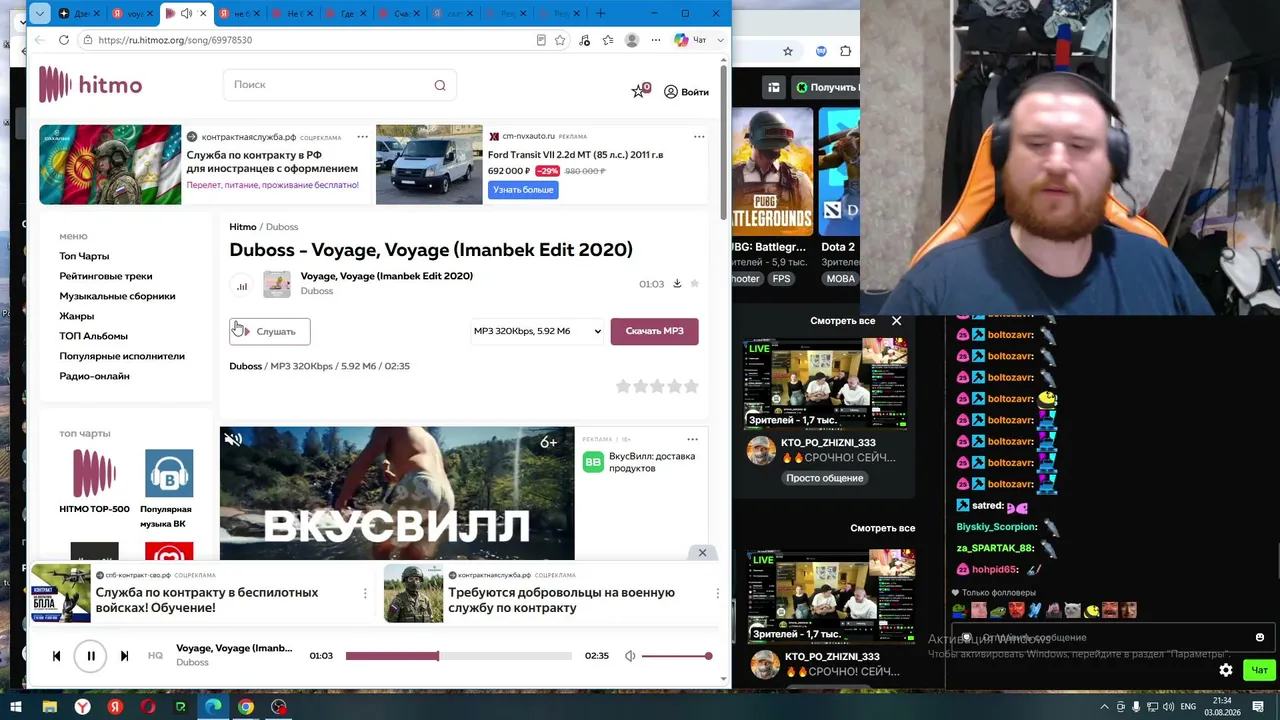Open options for Ford Transit ad

point(699,136)
